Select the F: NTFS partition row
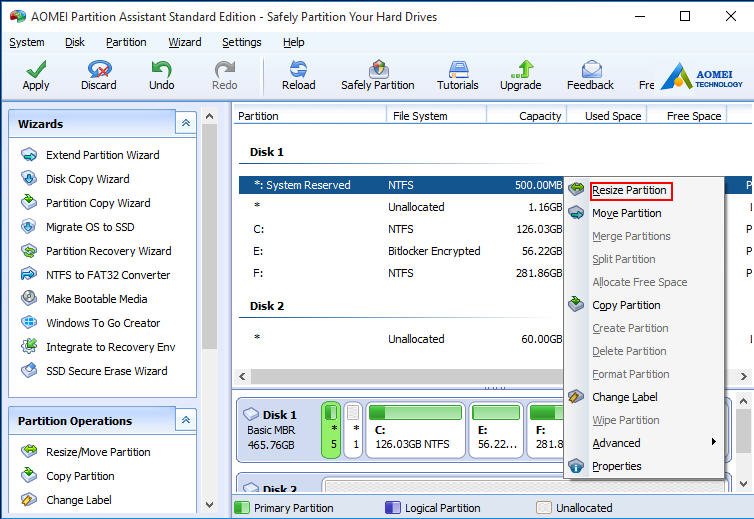754x519 pixels. [401, 273]
